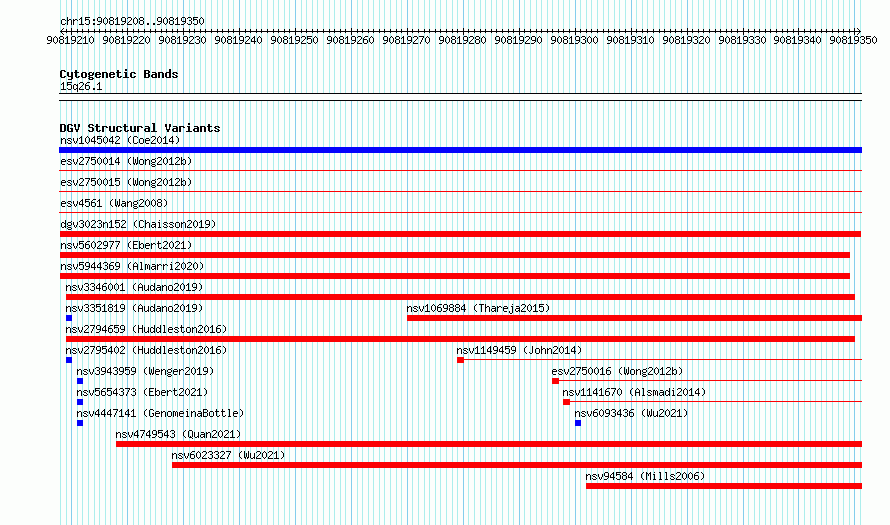Click the Cytogenetic Bands track title

click(x=119, y=74)
